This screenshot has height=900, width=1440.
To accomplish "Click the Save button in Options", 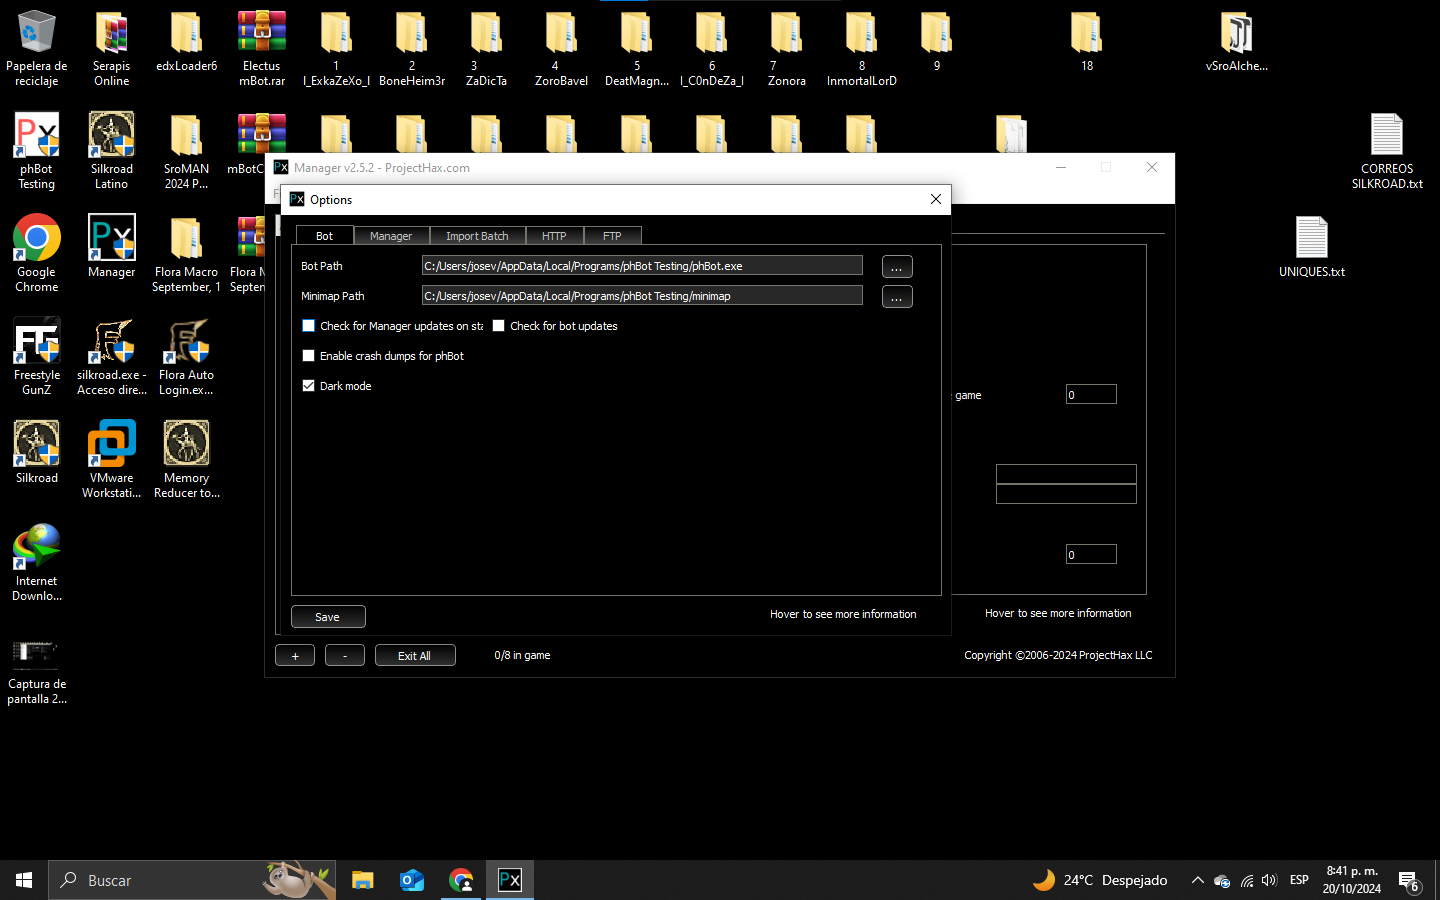I will (x=328, y=617).
